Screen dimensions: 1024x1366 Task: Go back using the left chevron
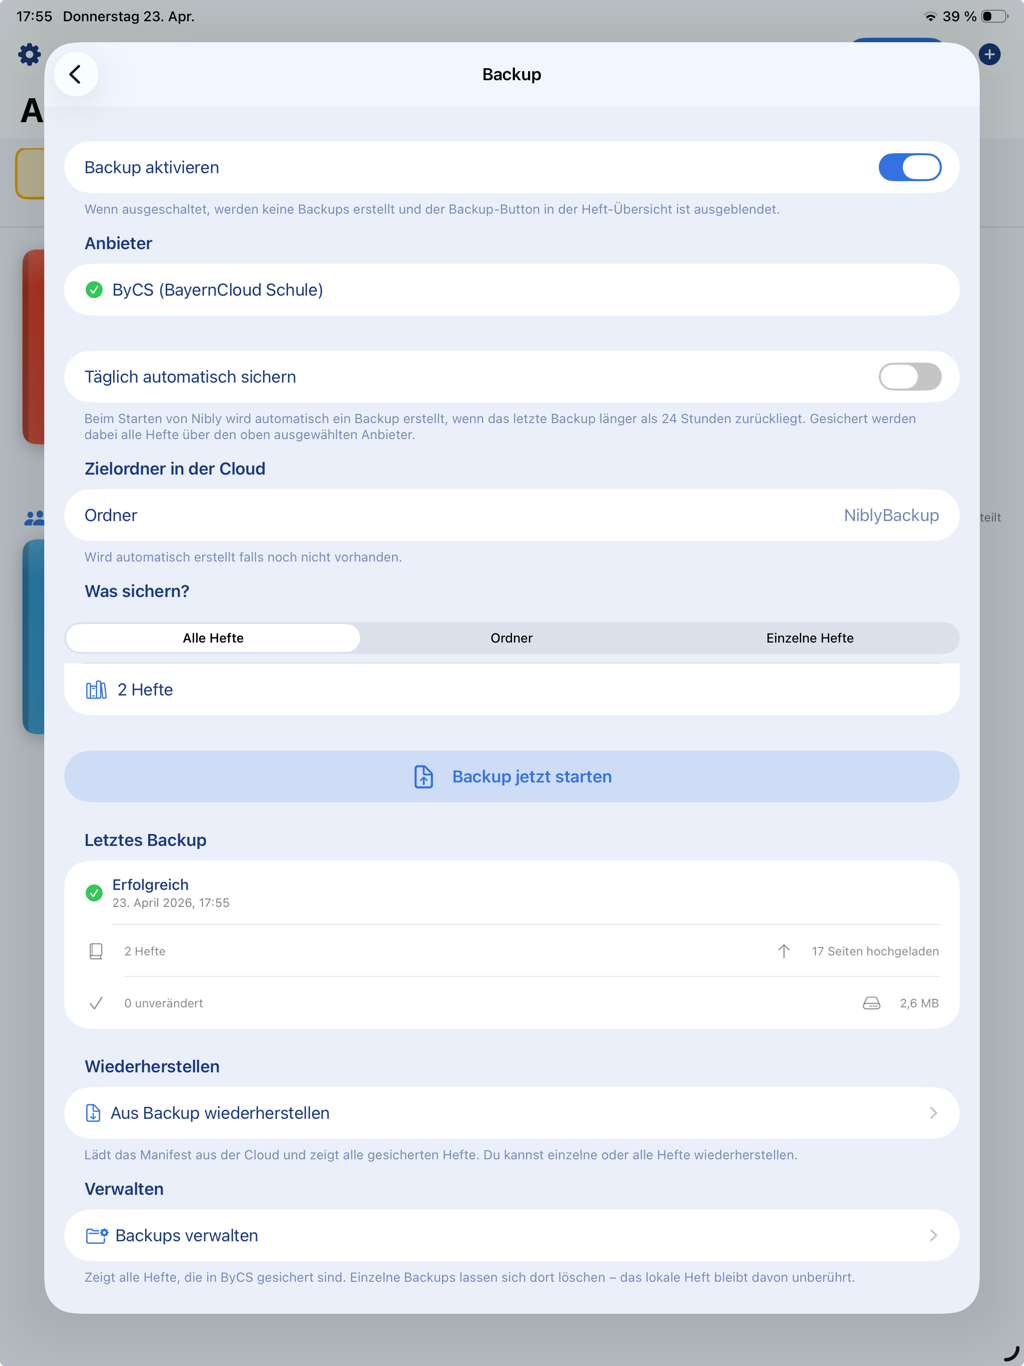[x=76, y=73]
